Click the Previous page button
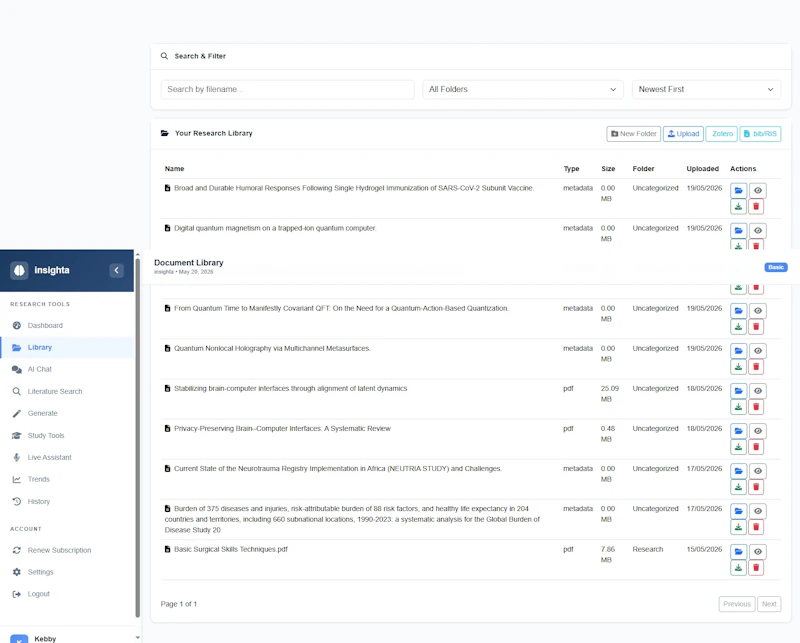800x643 pixels. (737, 604)
